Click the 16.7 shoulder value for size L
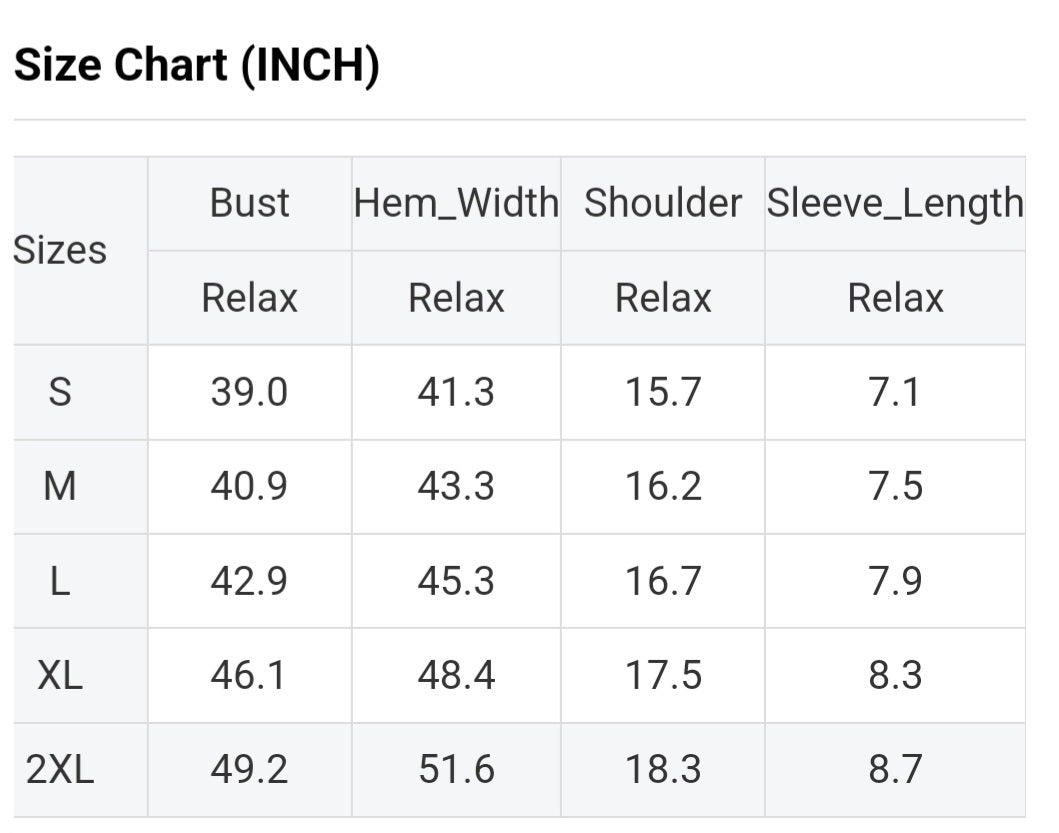Image resolution: width=1059 pixels, height=833 pixels. click(x=663, y=581)
